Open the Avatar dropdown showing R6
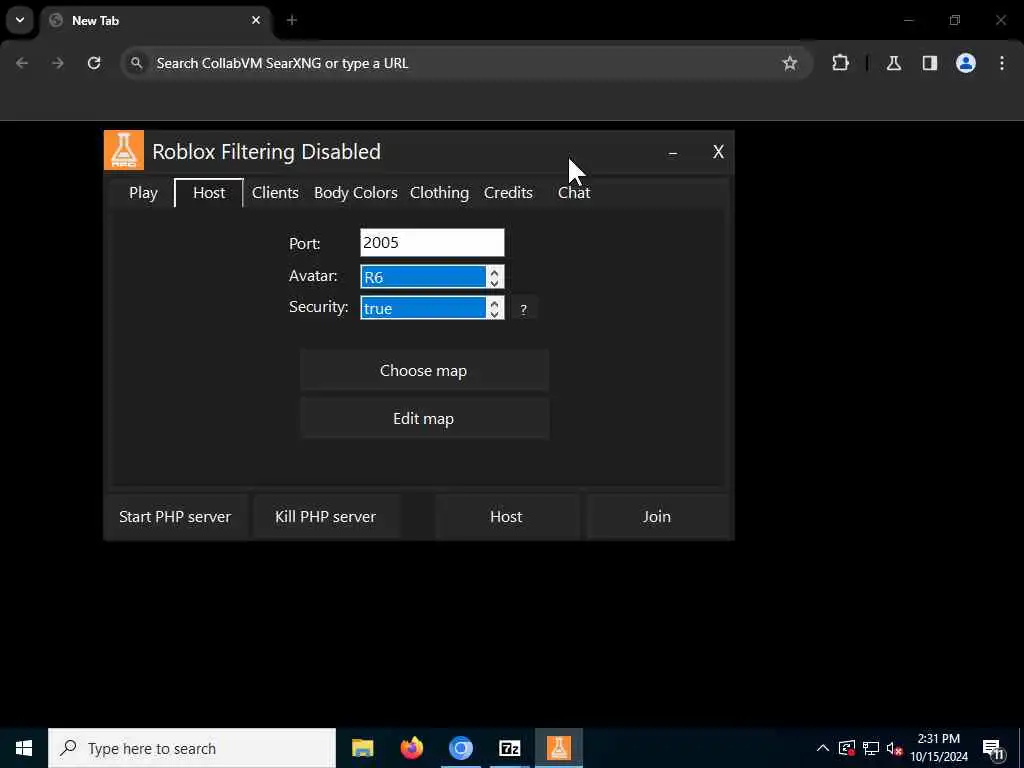The width and height of the screenshot is (1024, 768). coord(423,276)
